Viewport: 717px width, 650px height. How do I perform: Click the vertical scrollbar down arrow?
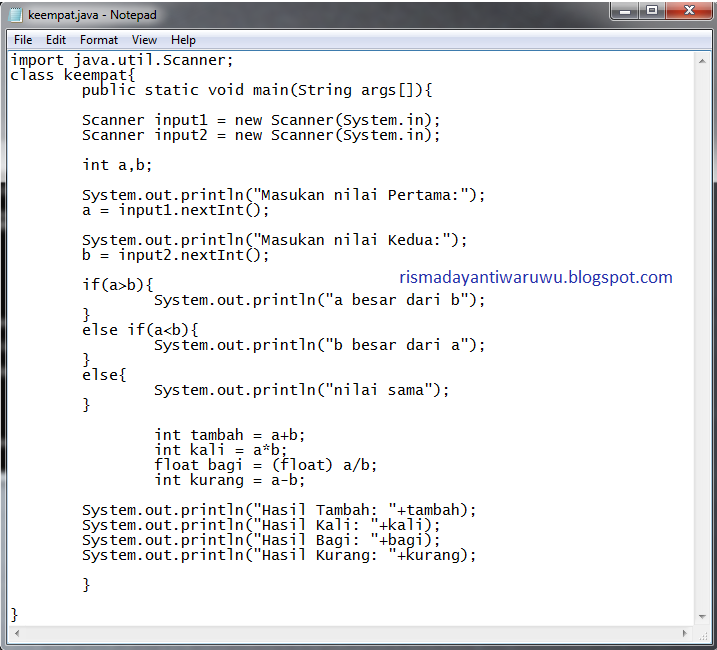point(702,617)
